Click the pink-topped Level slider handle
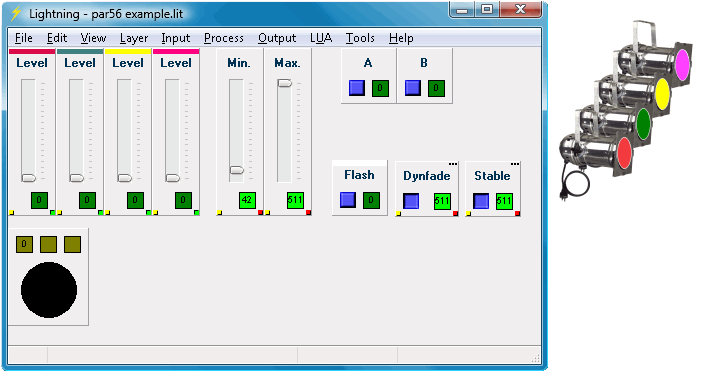Screen dimensions: 727x372 point(173,178)
